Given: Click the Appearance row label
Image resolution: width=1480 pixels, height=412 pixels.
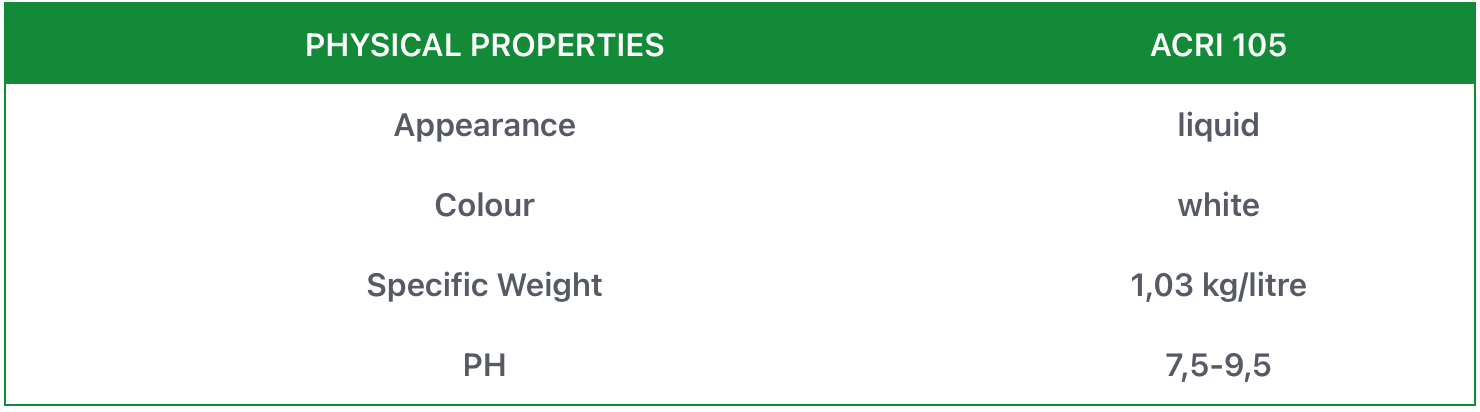Looking at the screenshot, I should 484,125.
